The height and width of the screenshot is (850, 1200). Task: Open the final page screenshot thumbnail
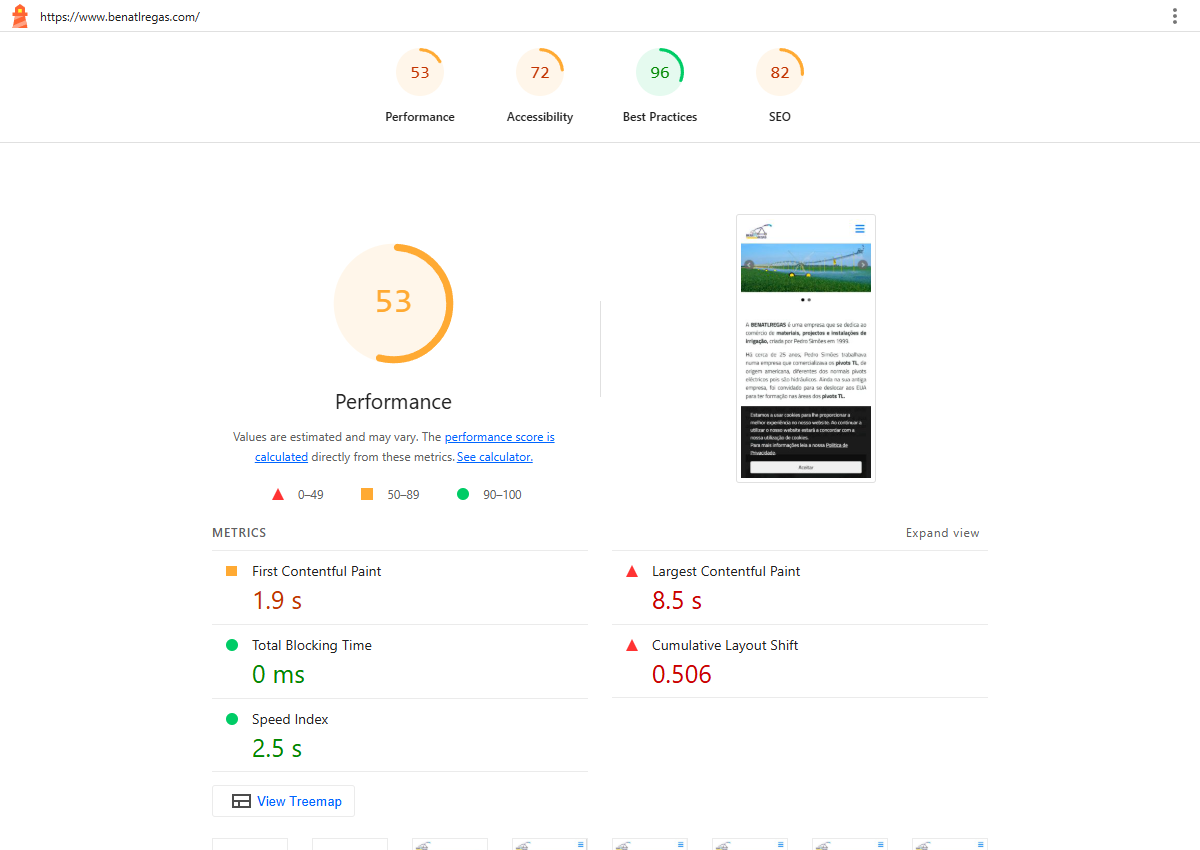click(x=806, y=348)
